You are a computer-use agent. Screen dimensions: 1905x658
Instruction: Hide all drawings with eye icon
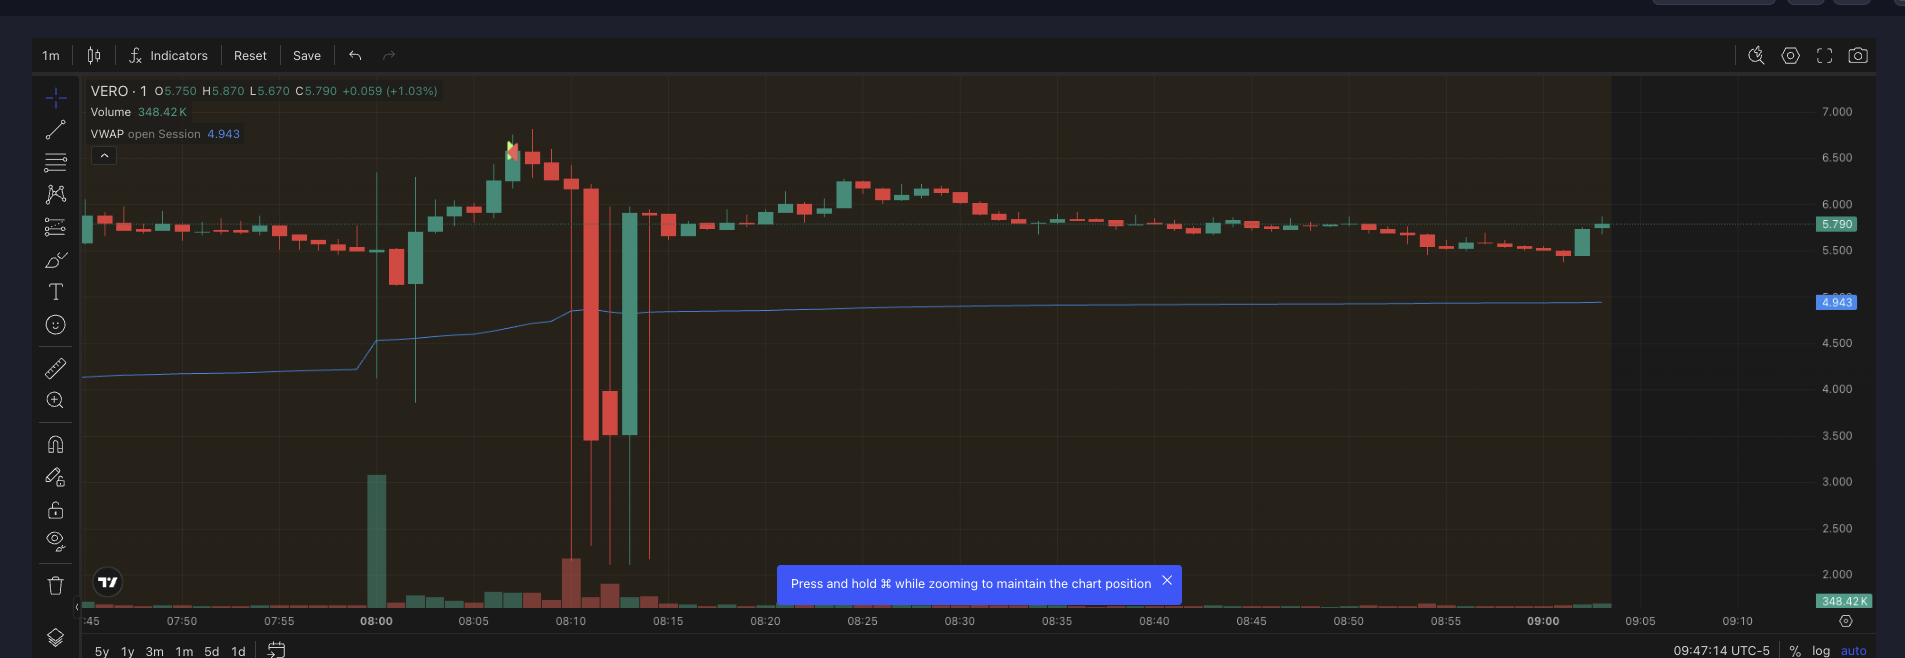point(55,541)
